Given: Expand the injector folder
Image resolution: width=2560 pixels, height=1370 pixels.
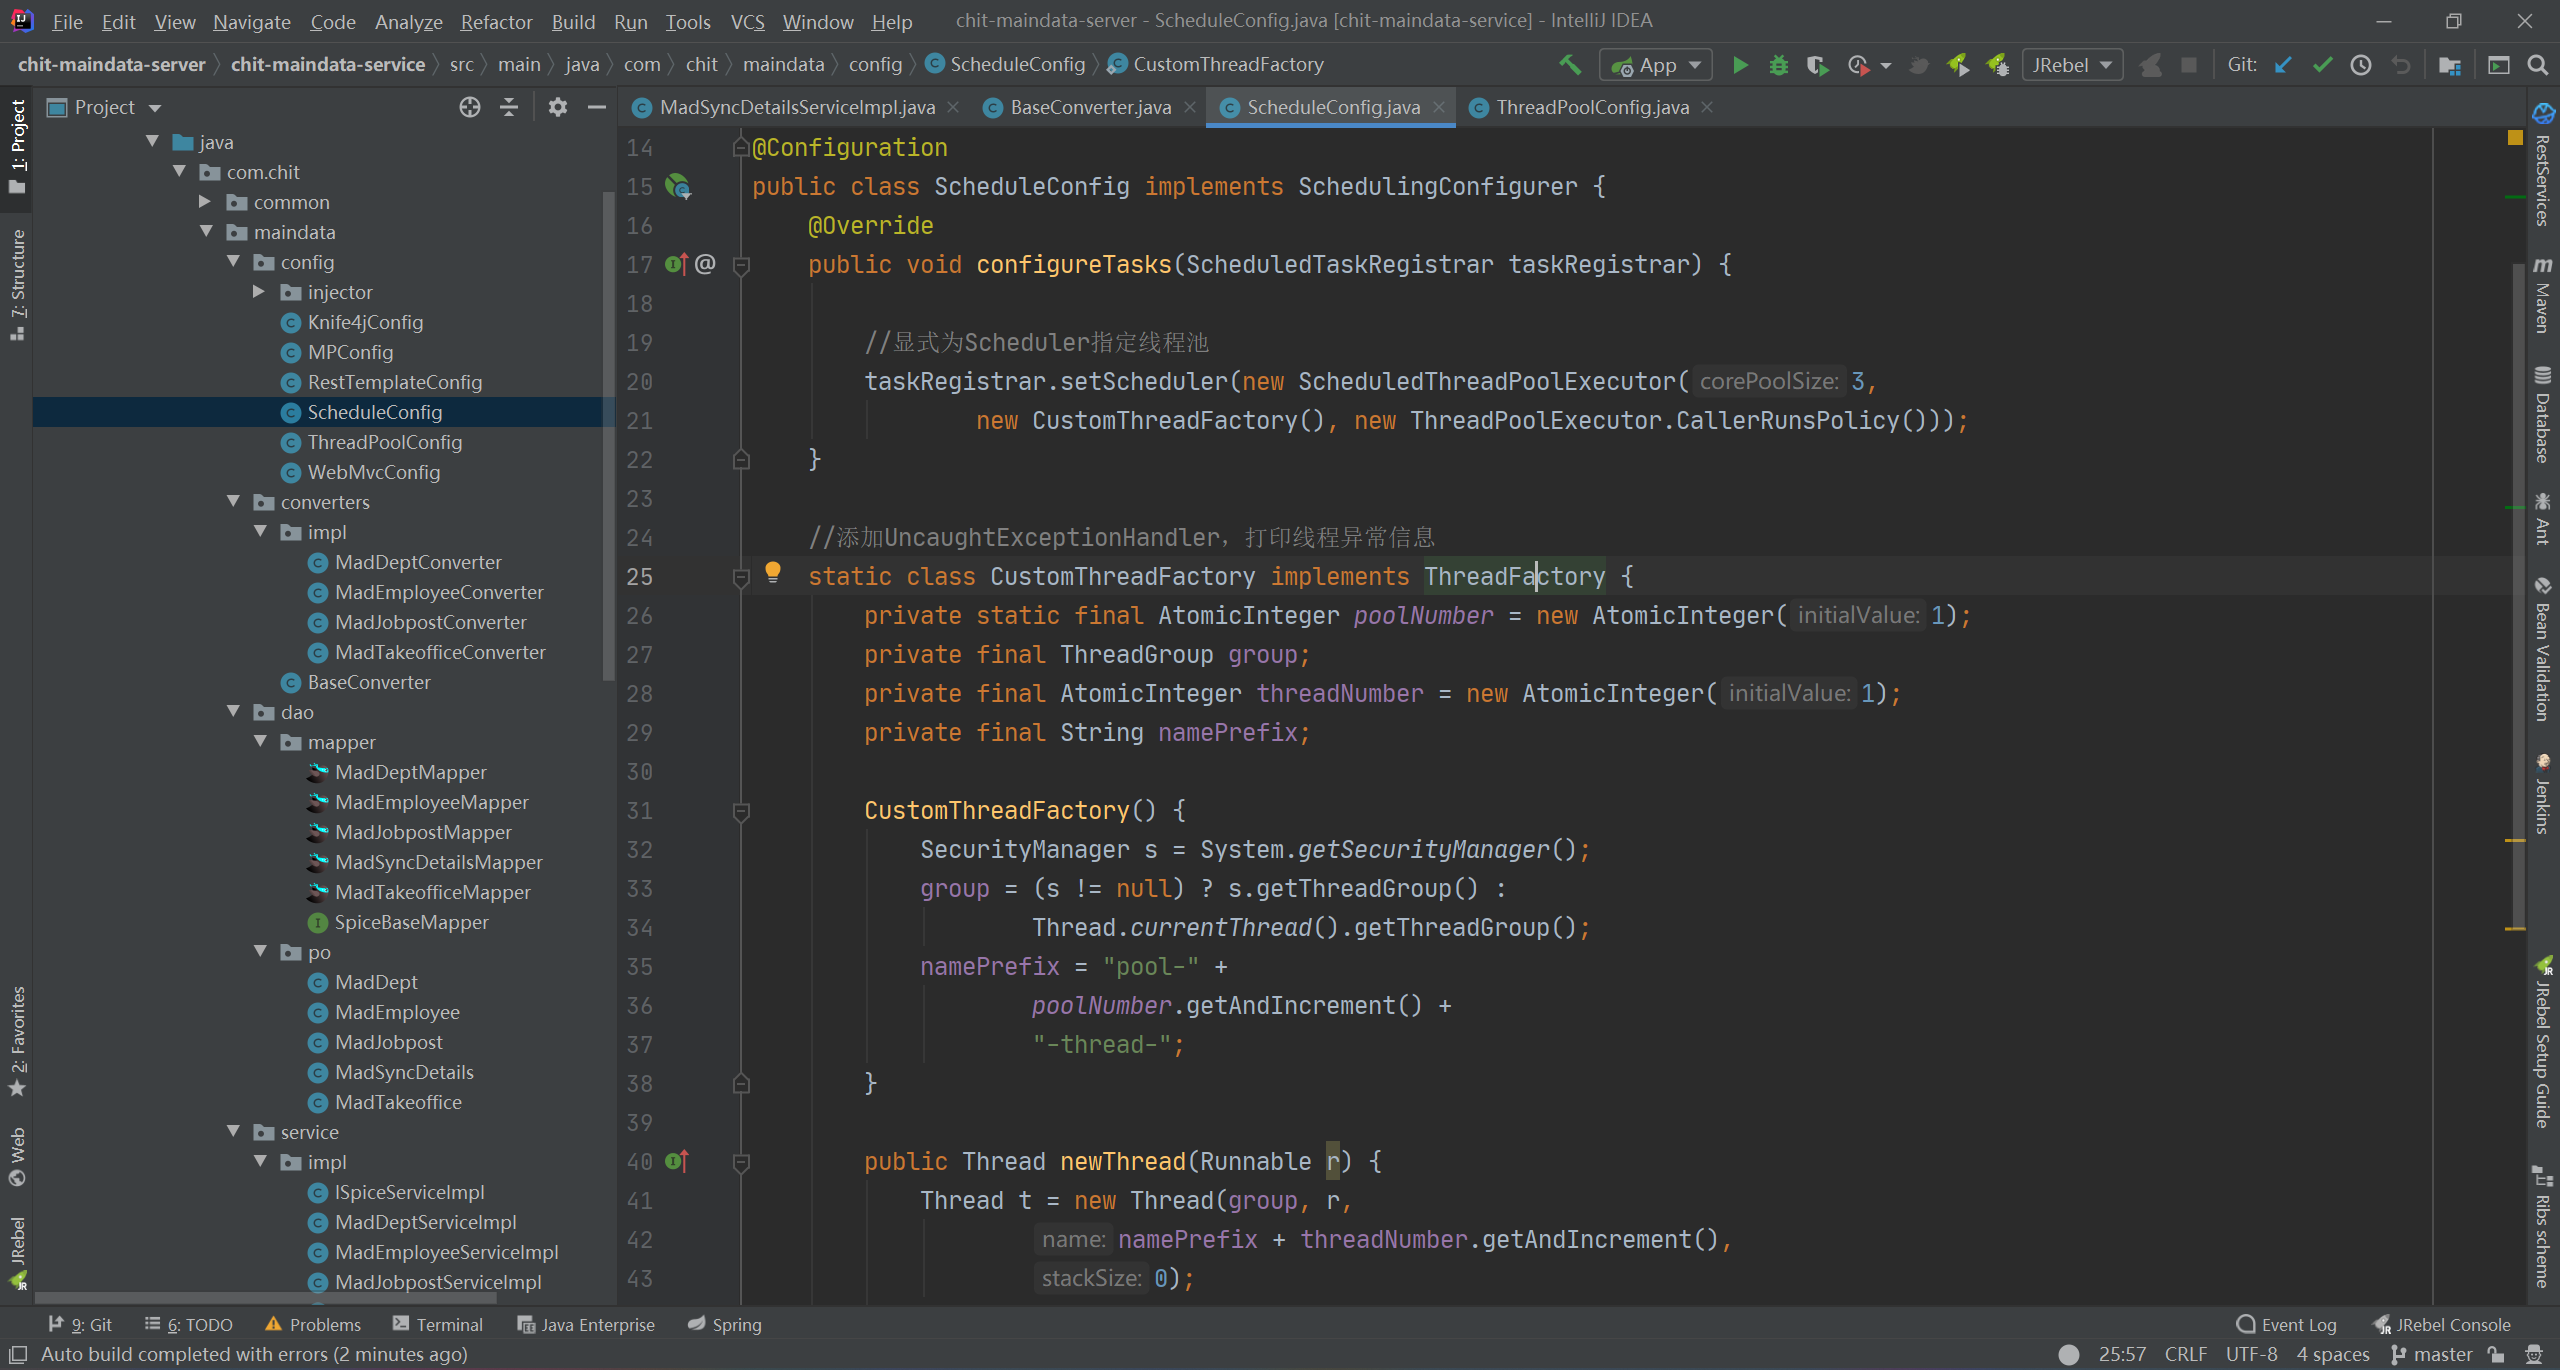Looking at the screenshot, I should click(x=259, y=291).
